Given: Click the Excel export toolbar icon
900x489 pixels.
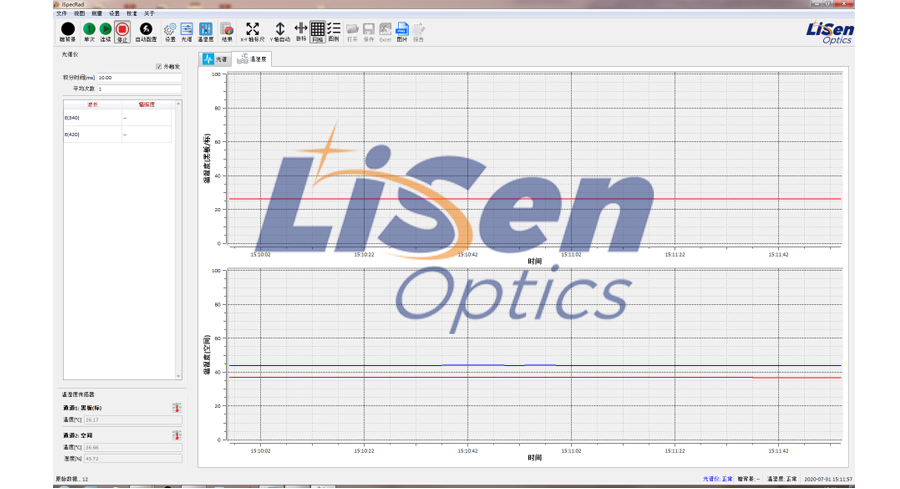Looking at the screenshot, I should [385, 32].
